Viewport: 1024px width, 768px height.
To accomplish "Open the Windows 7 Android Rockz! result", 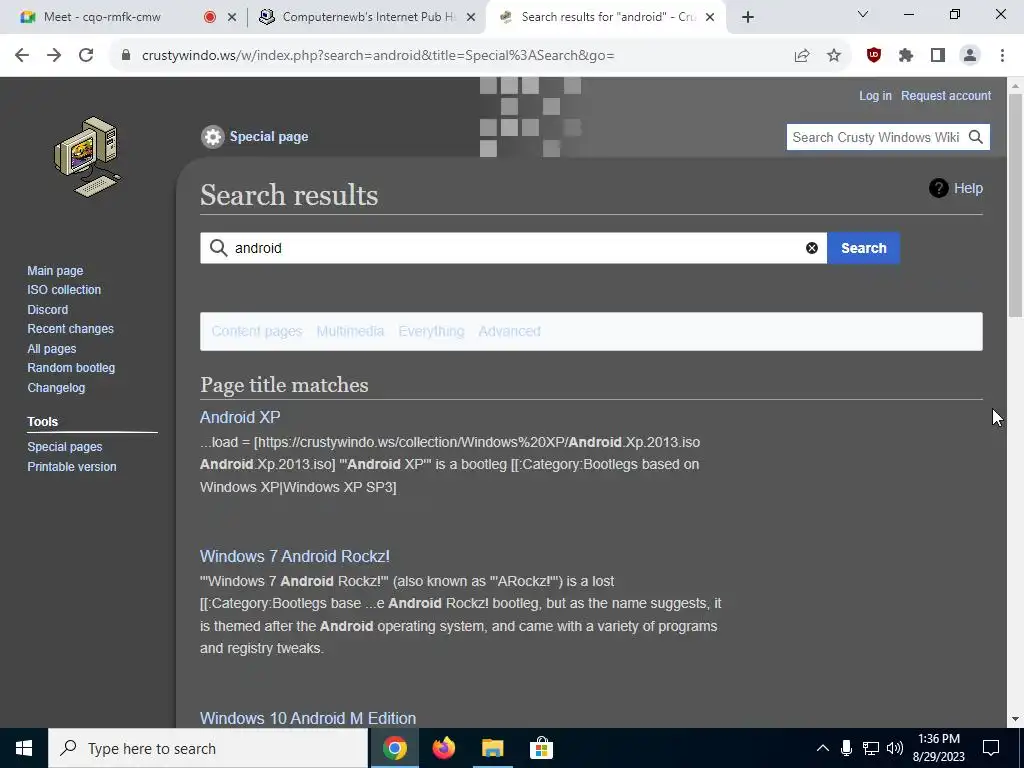I will point(295,556).
